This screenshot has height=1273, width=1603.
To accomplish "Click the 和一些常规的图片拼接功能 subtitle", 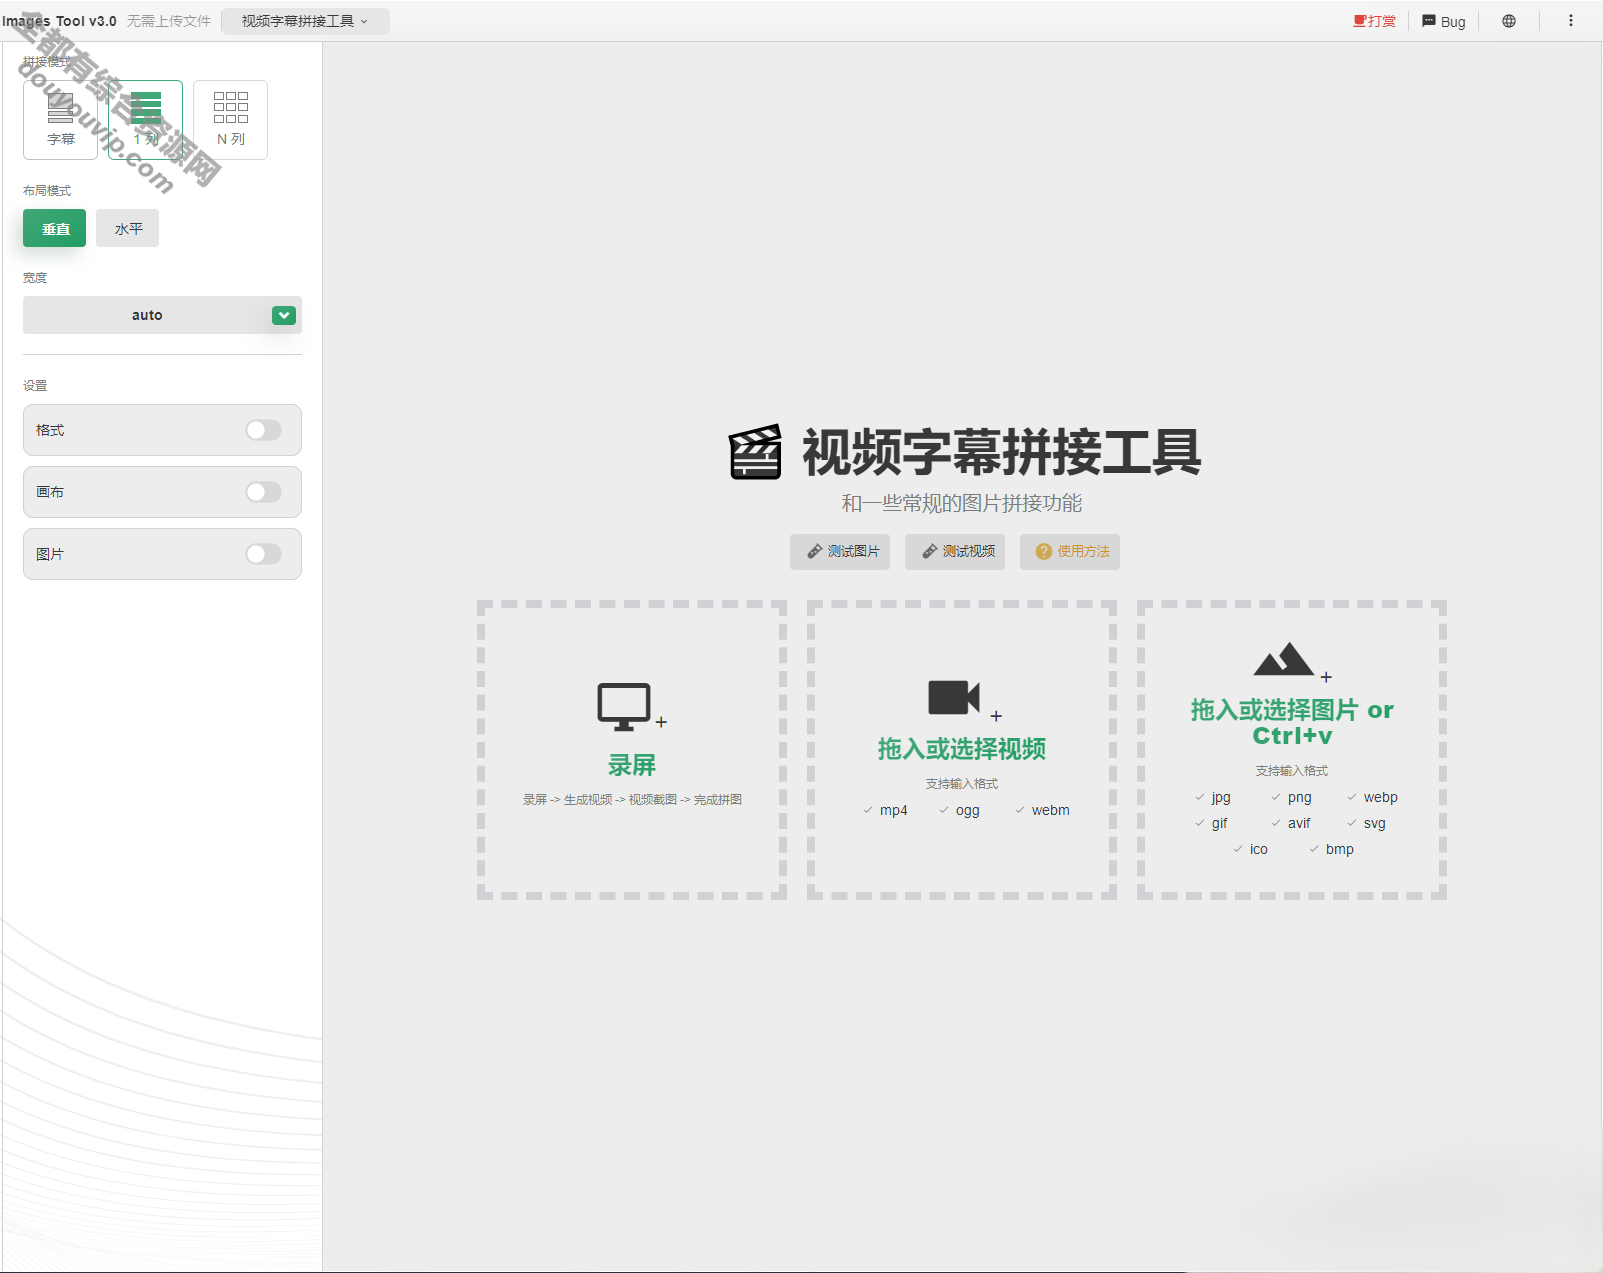I will coord(962,503).
